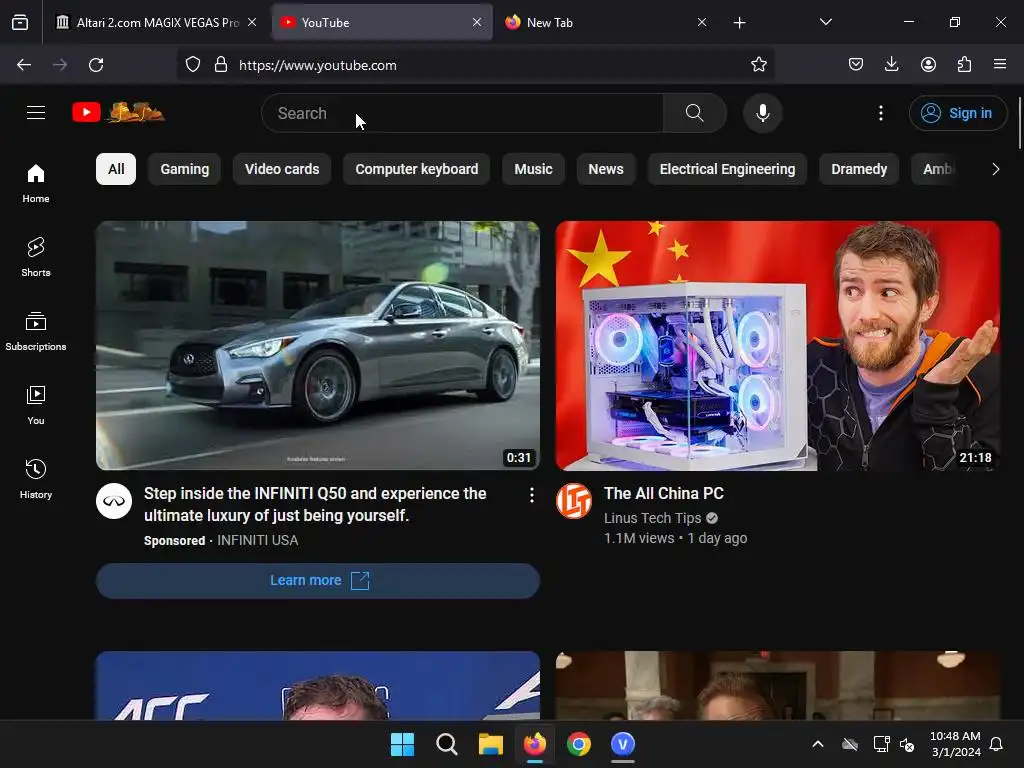Filter by Music chip
The width and height of the screenshot is (1024, 768).
coord(533,169)
